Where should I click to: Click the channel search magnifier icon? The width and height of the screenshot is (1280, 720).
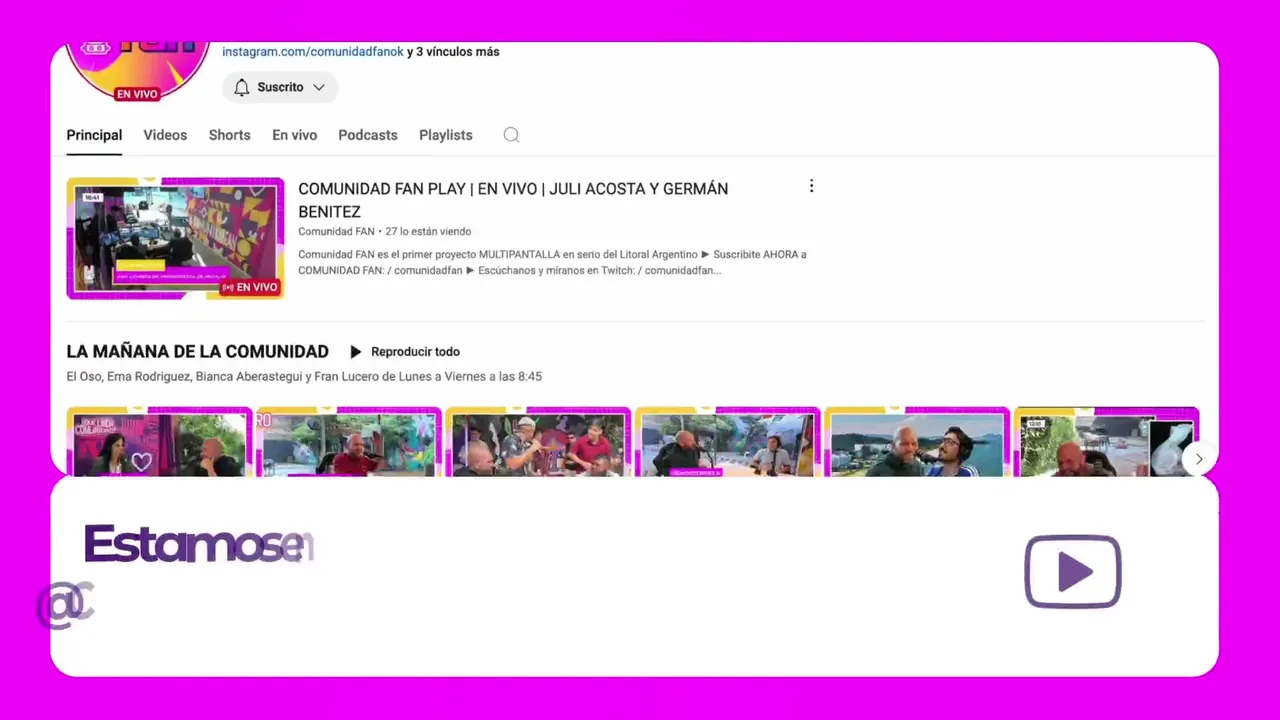(x=511, y=135)
